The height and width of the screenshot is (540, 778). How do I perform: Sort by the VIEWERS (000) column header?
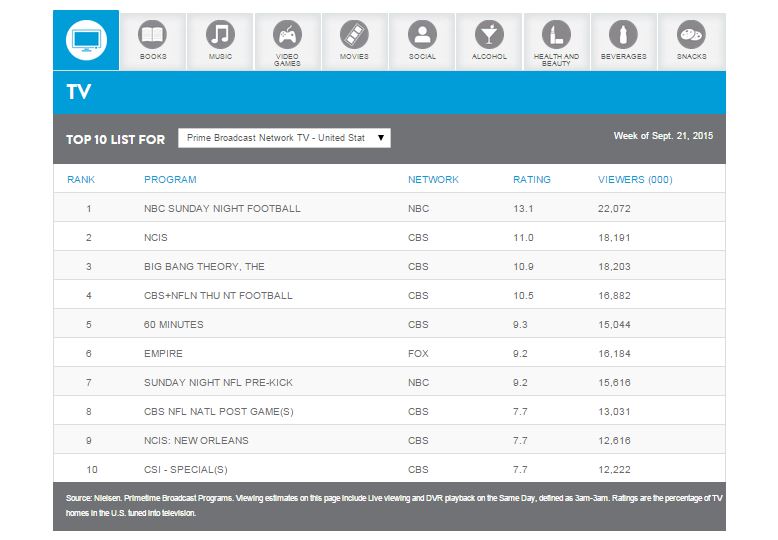pos(635,180)
